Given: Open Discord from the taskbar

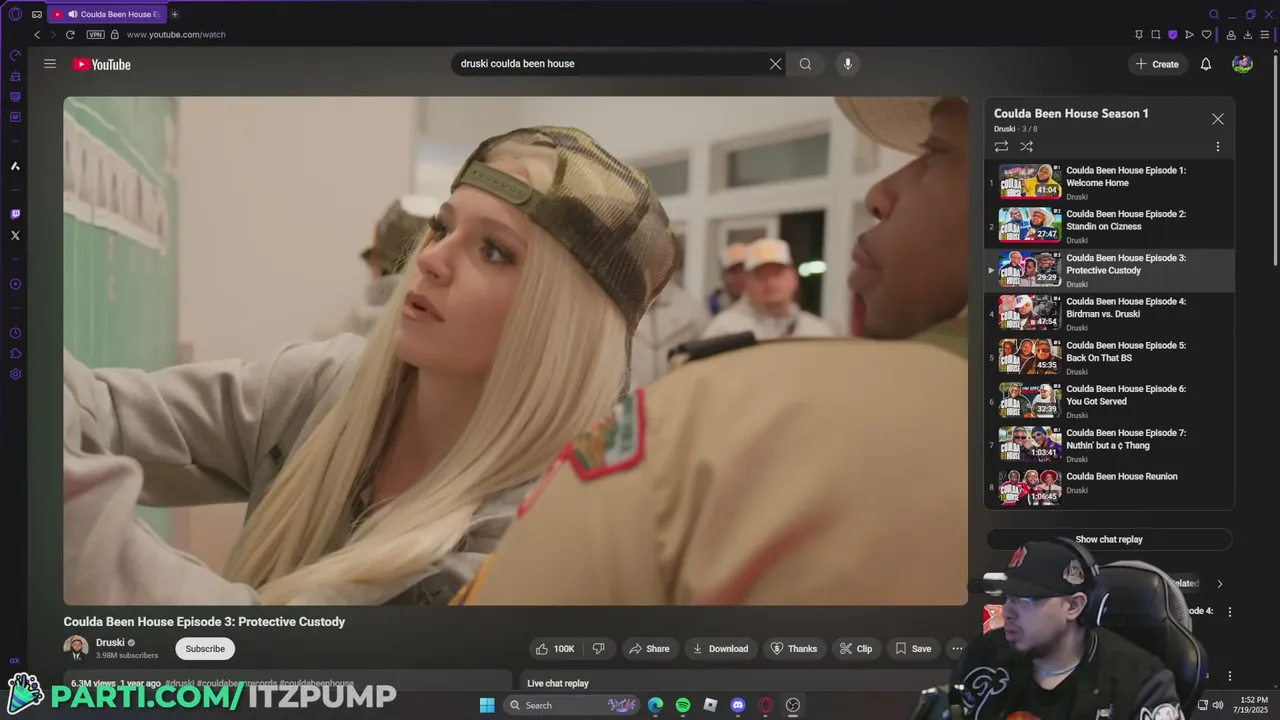Looking at the screenshot, I should coord(738,705).
